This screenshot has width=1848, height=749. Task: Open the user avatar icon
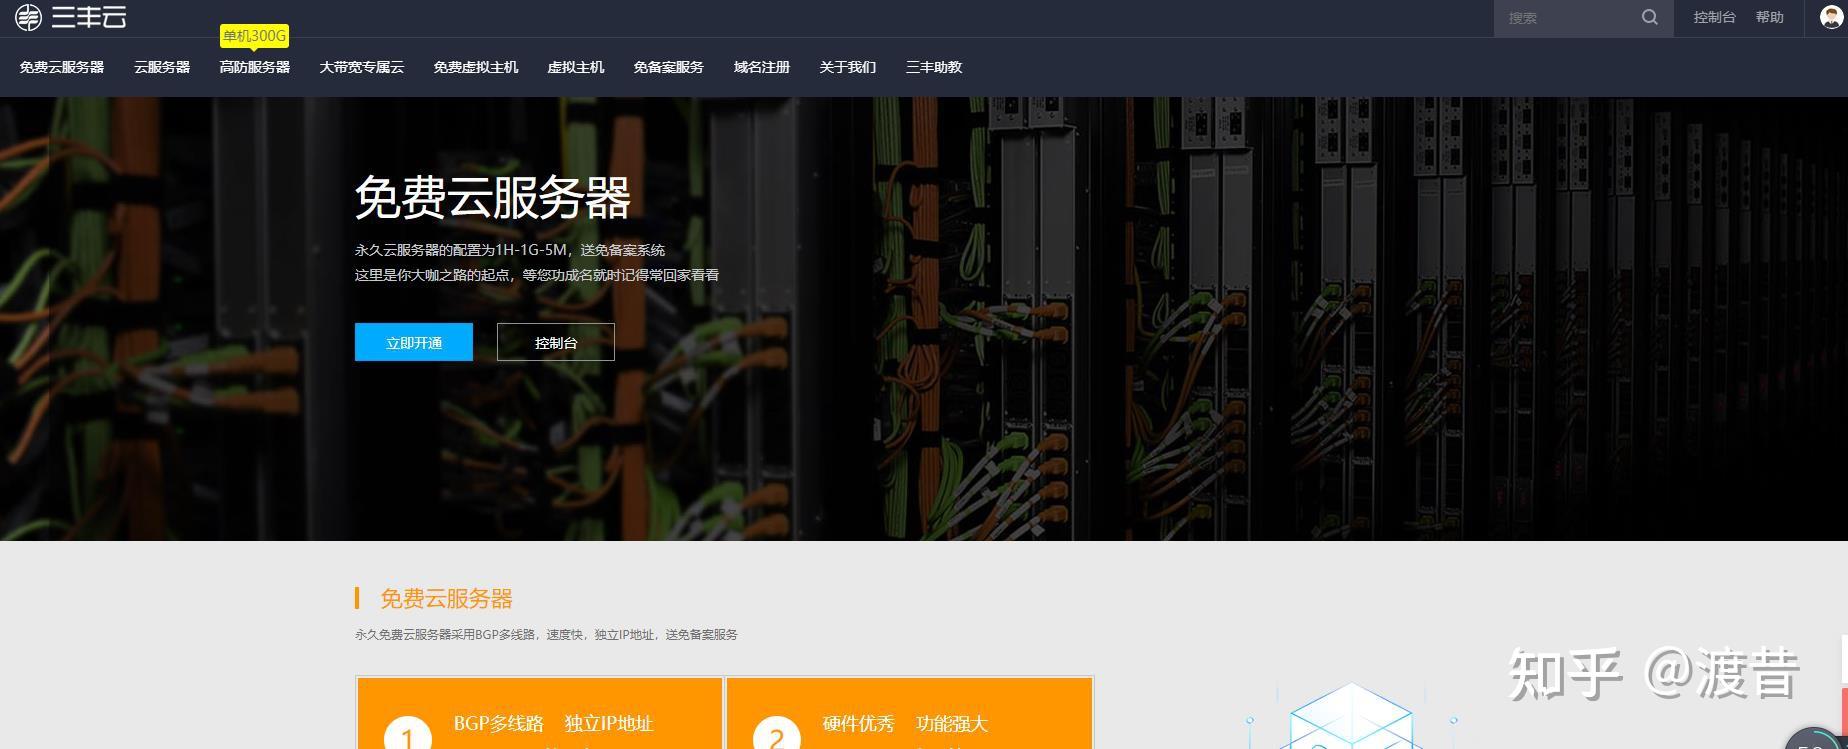click(1832, 17)
